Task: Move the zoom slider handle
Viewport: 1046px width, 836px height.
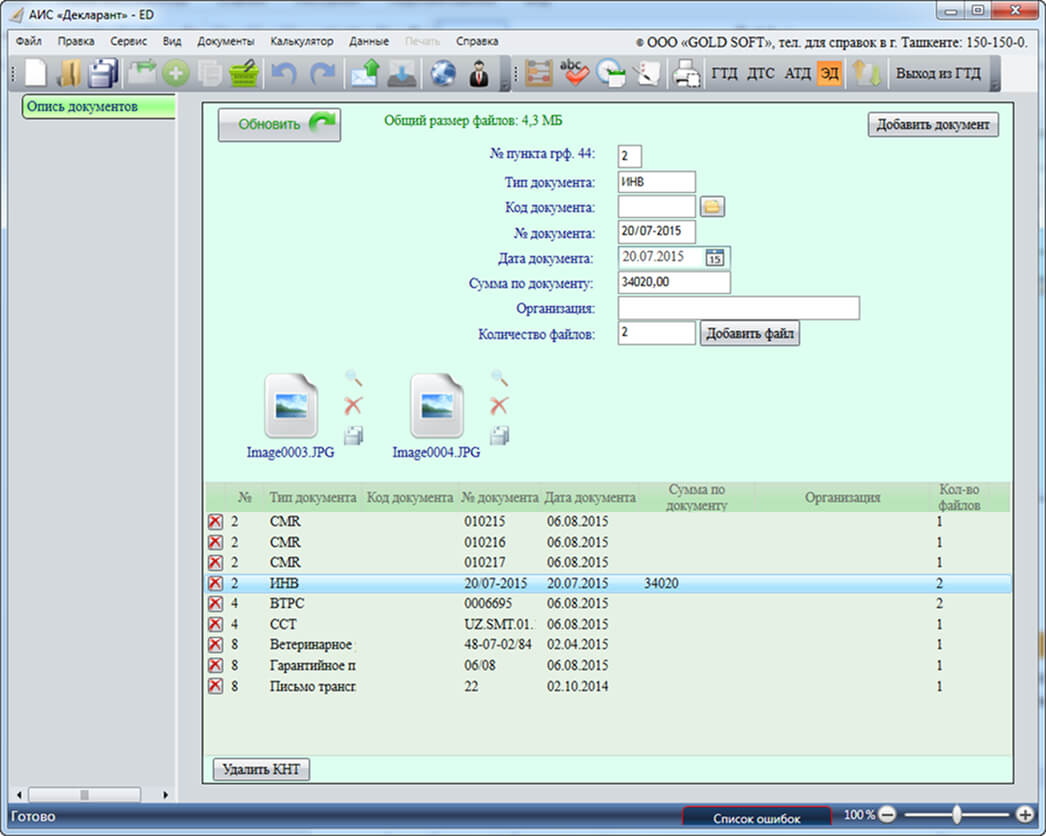Action: coord(957,814)
